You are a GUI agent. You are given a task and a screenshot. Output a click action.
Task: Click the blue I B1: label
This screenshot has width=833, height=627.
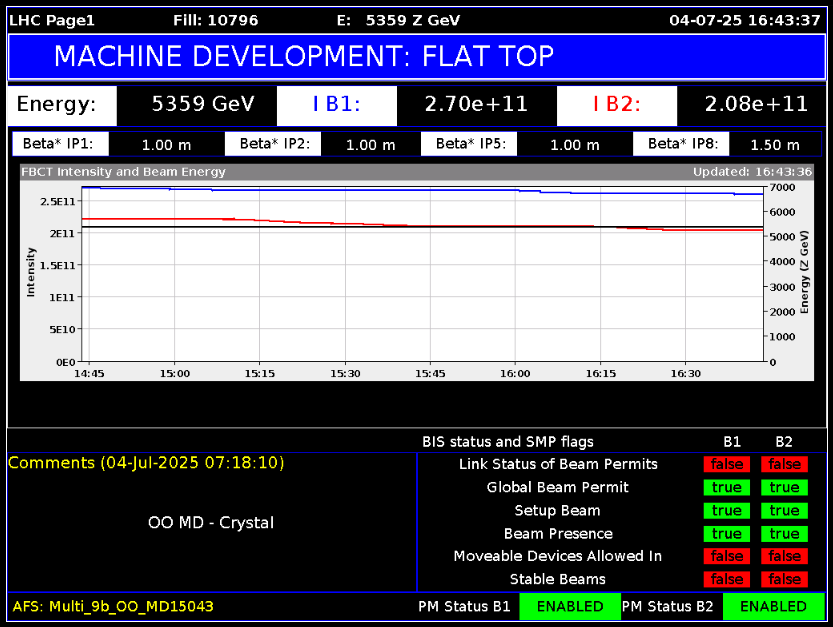[x=336, y=104]
